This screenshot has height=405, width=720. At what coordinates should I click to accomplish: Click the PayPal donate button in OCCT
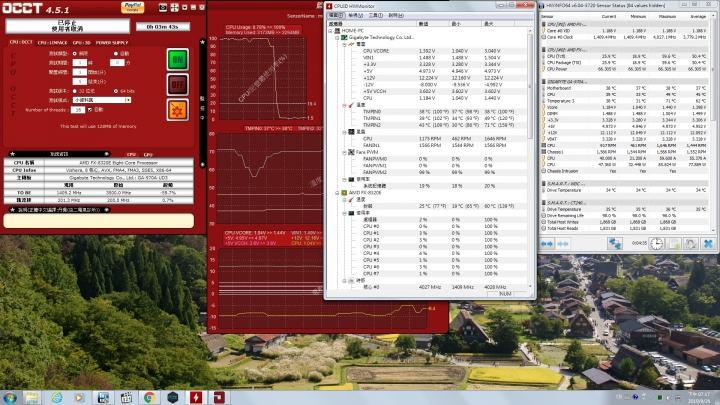pyautogui.click(x=132, y=7)
